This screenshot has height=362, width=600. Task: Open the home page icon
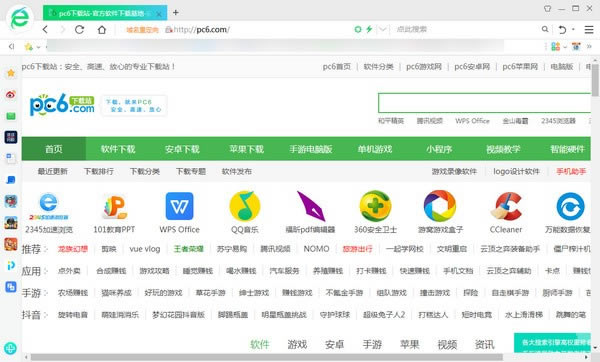pos(102,29)
